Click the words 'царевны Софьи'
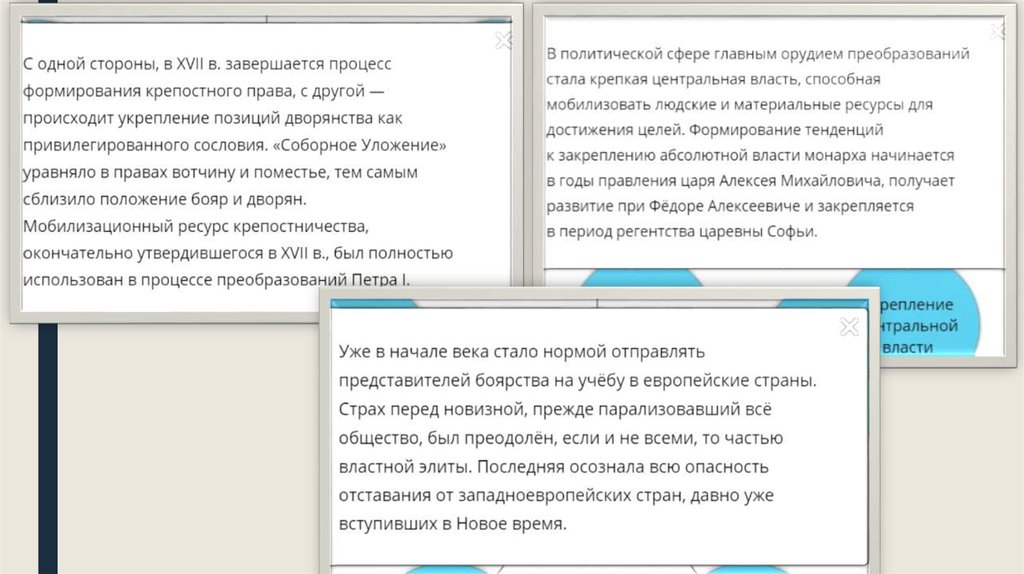This screenshot has height=574, width=1024. [x=765, y=232]
